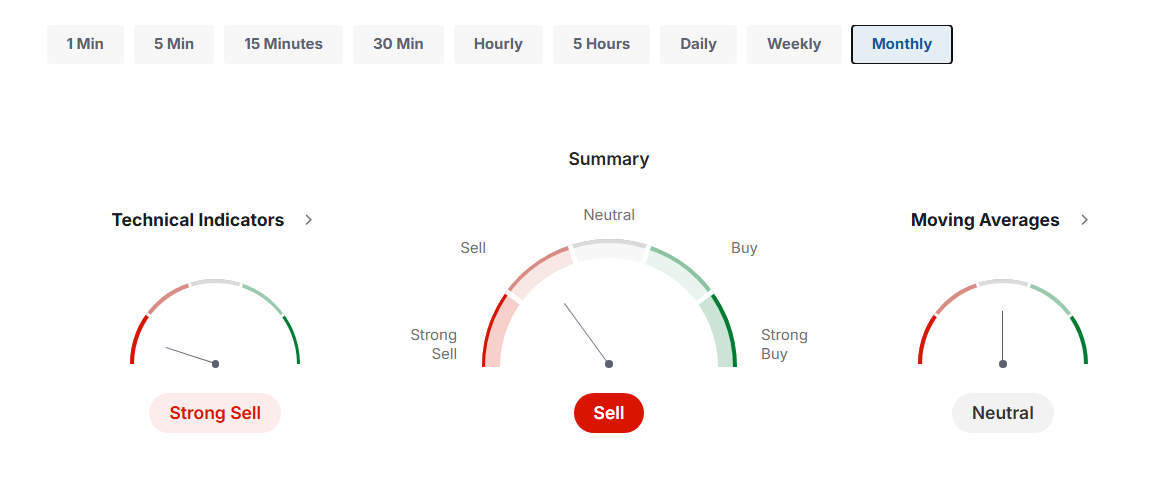The height and width of the screenshot is (491, 1166).
Task: Select the Daily timeframe tab
Action: [698, 44]
